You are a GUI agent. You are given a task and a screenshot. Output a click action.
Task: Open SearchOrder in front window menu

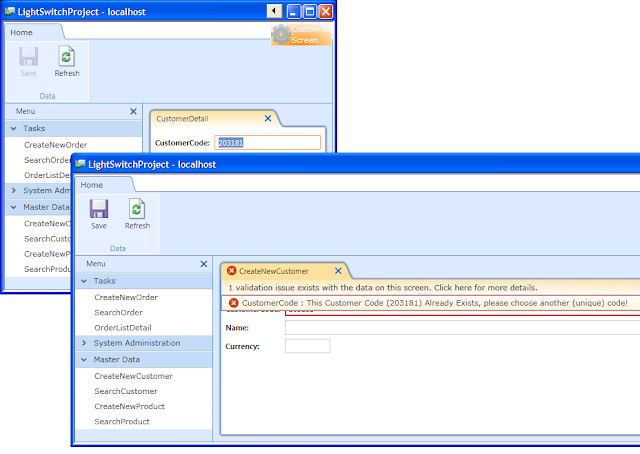point(118,312)
